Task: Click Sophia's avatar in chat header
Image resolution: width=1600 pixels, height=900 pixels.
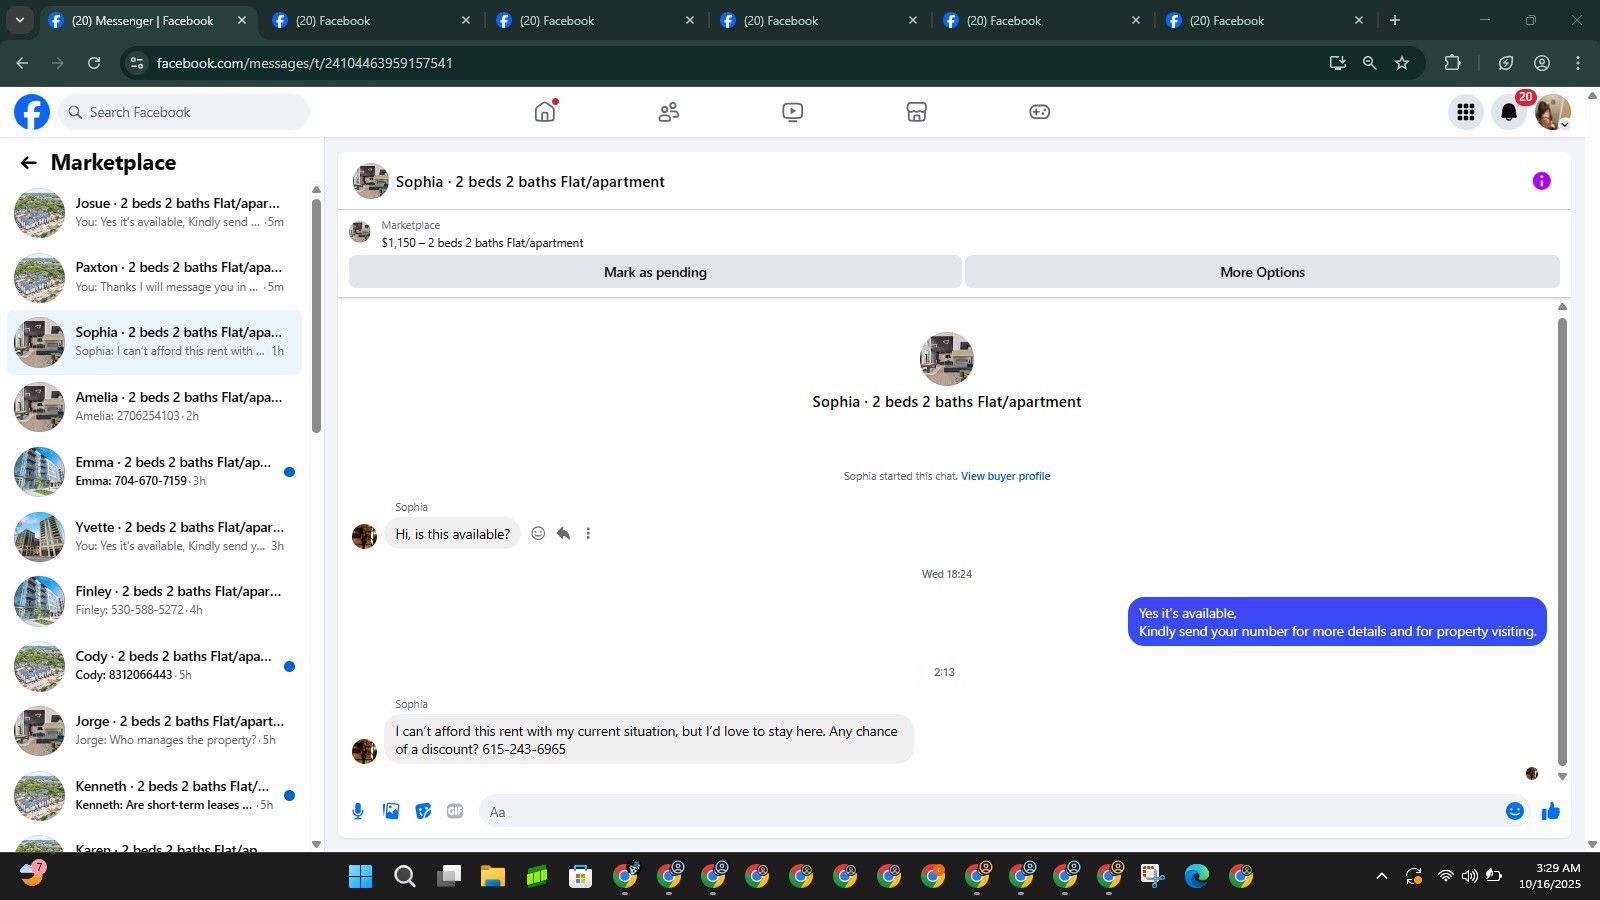Action: click(371, 181)
